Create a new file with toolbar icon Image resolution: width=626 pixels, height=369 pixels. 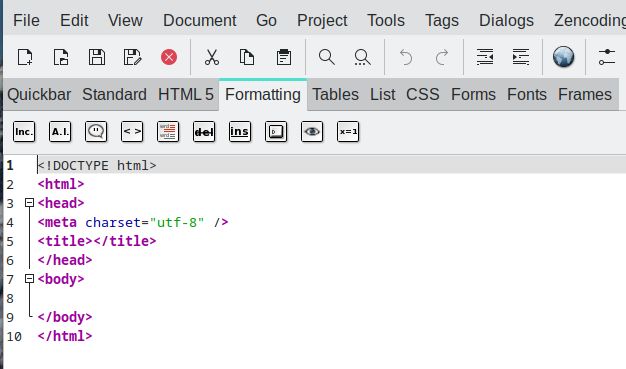pyautogui.click(x=25, y=57)
